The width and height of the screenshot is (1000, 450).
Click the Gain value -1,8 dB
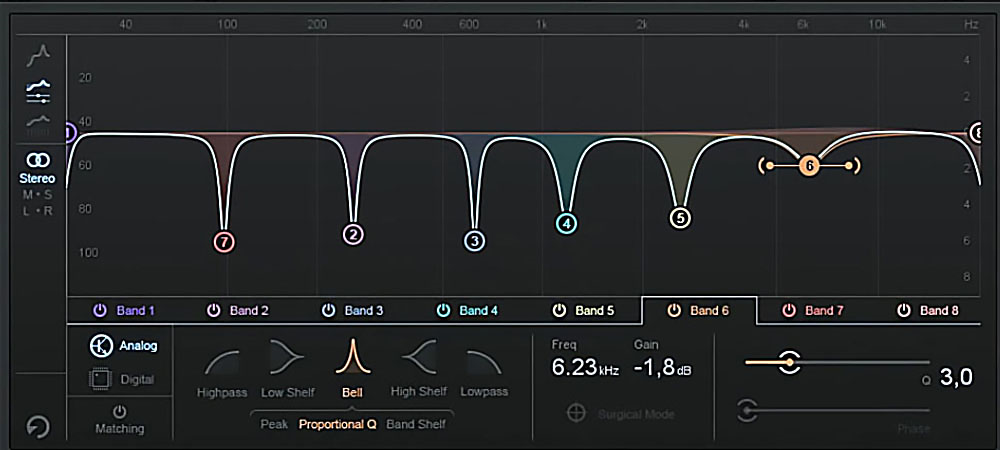coord(663,368)
